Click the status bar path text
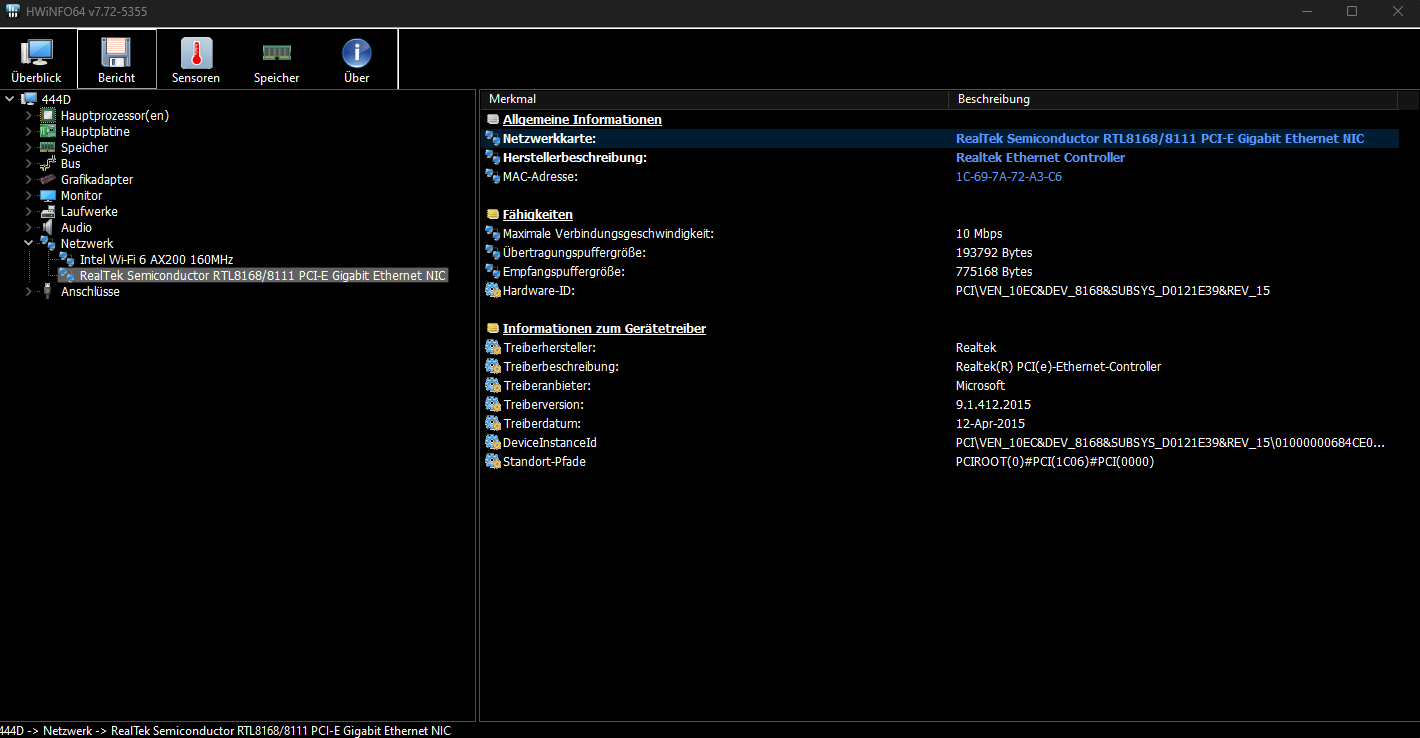 225,731
